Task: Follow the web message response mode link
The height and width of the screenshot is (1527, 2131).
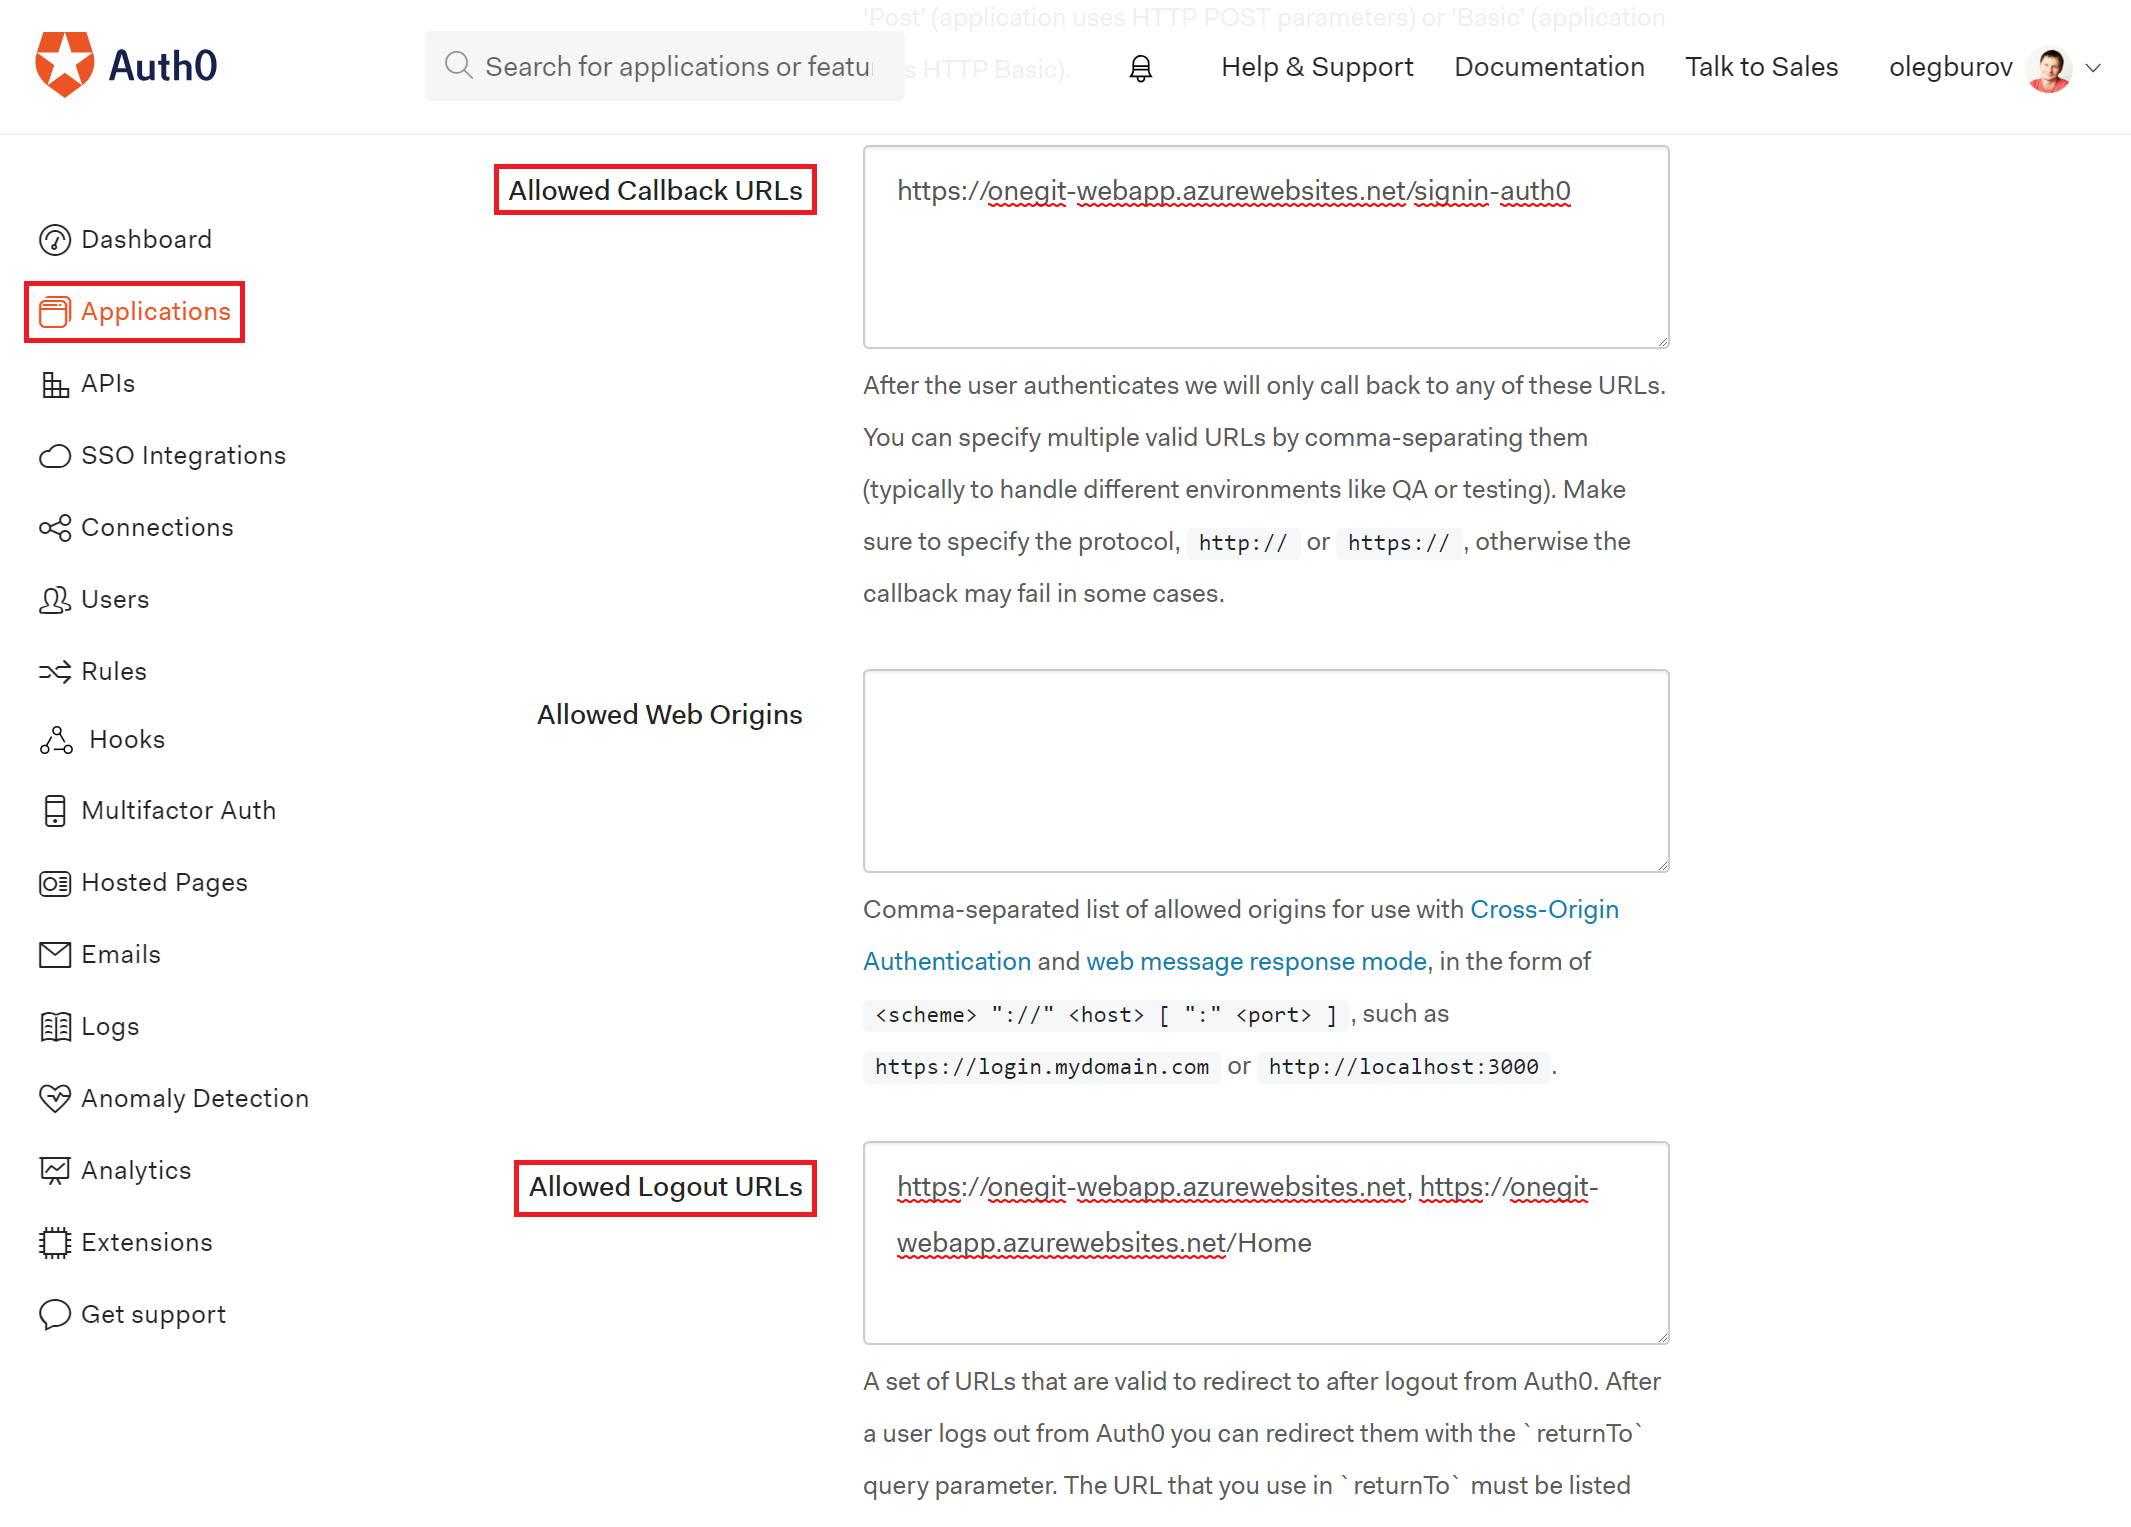Action: coord(1256,962)
